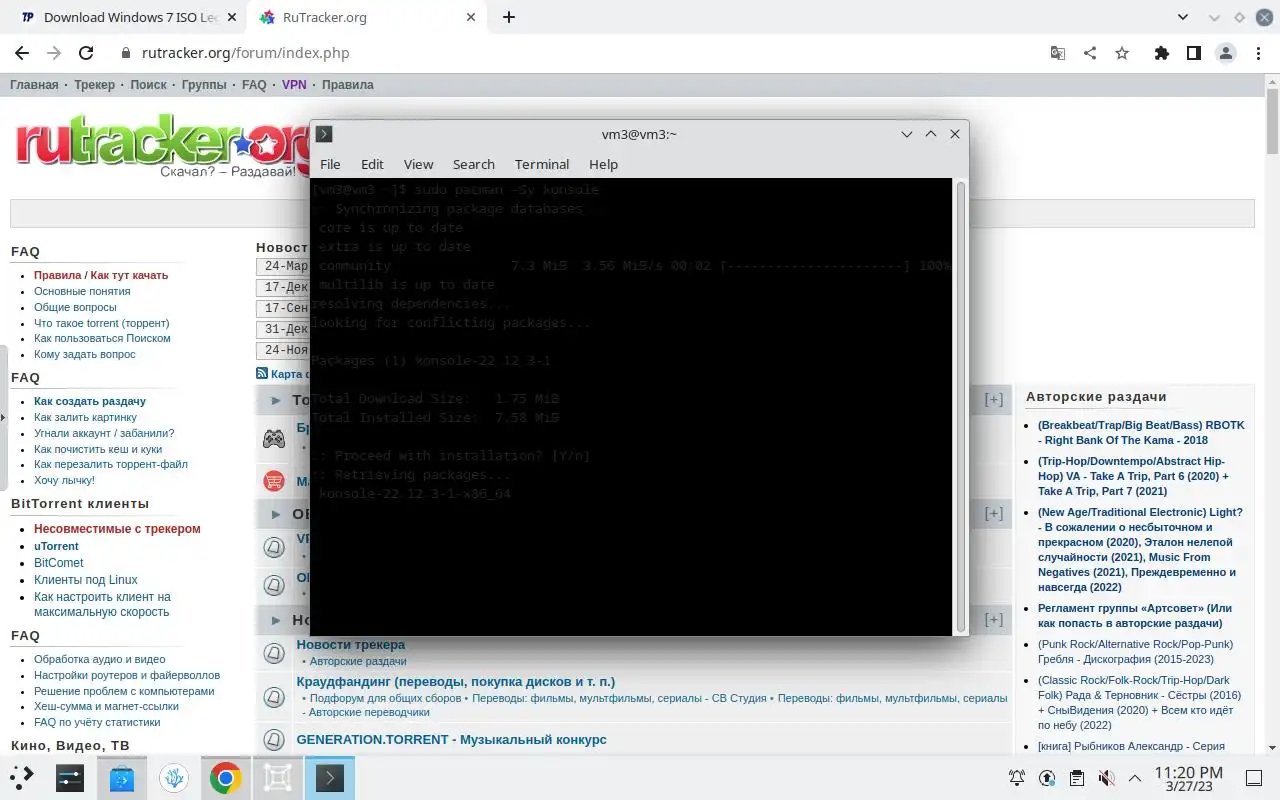
Task: Open Chrome tab search dropdown
Action: (x=1183, y=17)
